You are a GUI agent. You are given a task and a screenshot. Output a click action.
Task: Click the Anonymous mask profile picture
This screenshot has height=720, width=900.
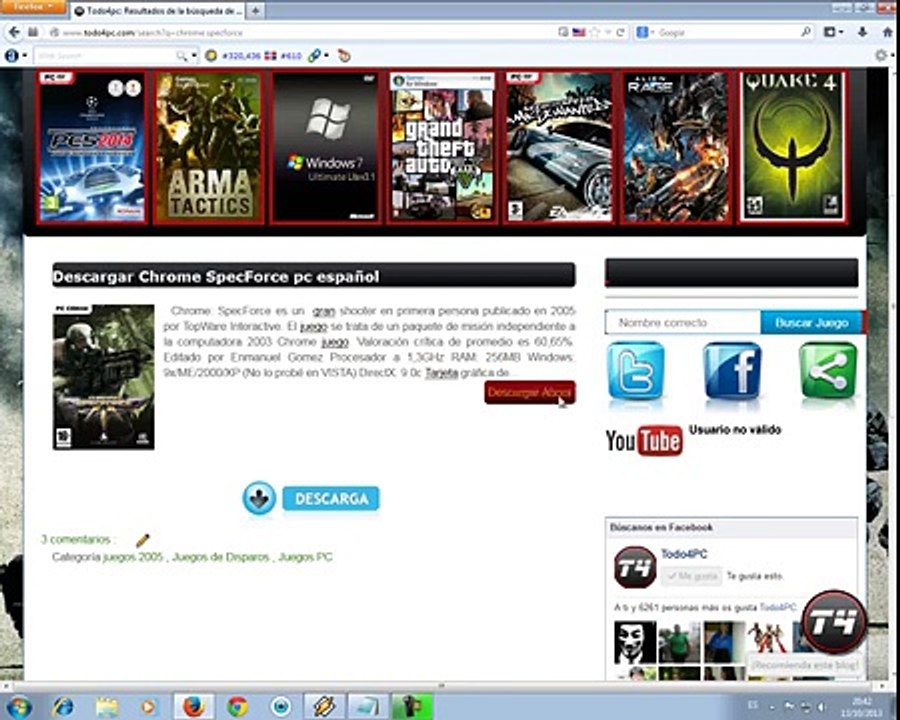(x=635, y=642)
